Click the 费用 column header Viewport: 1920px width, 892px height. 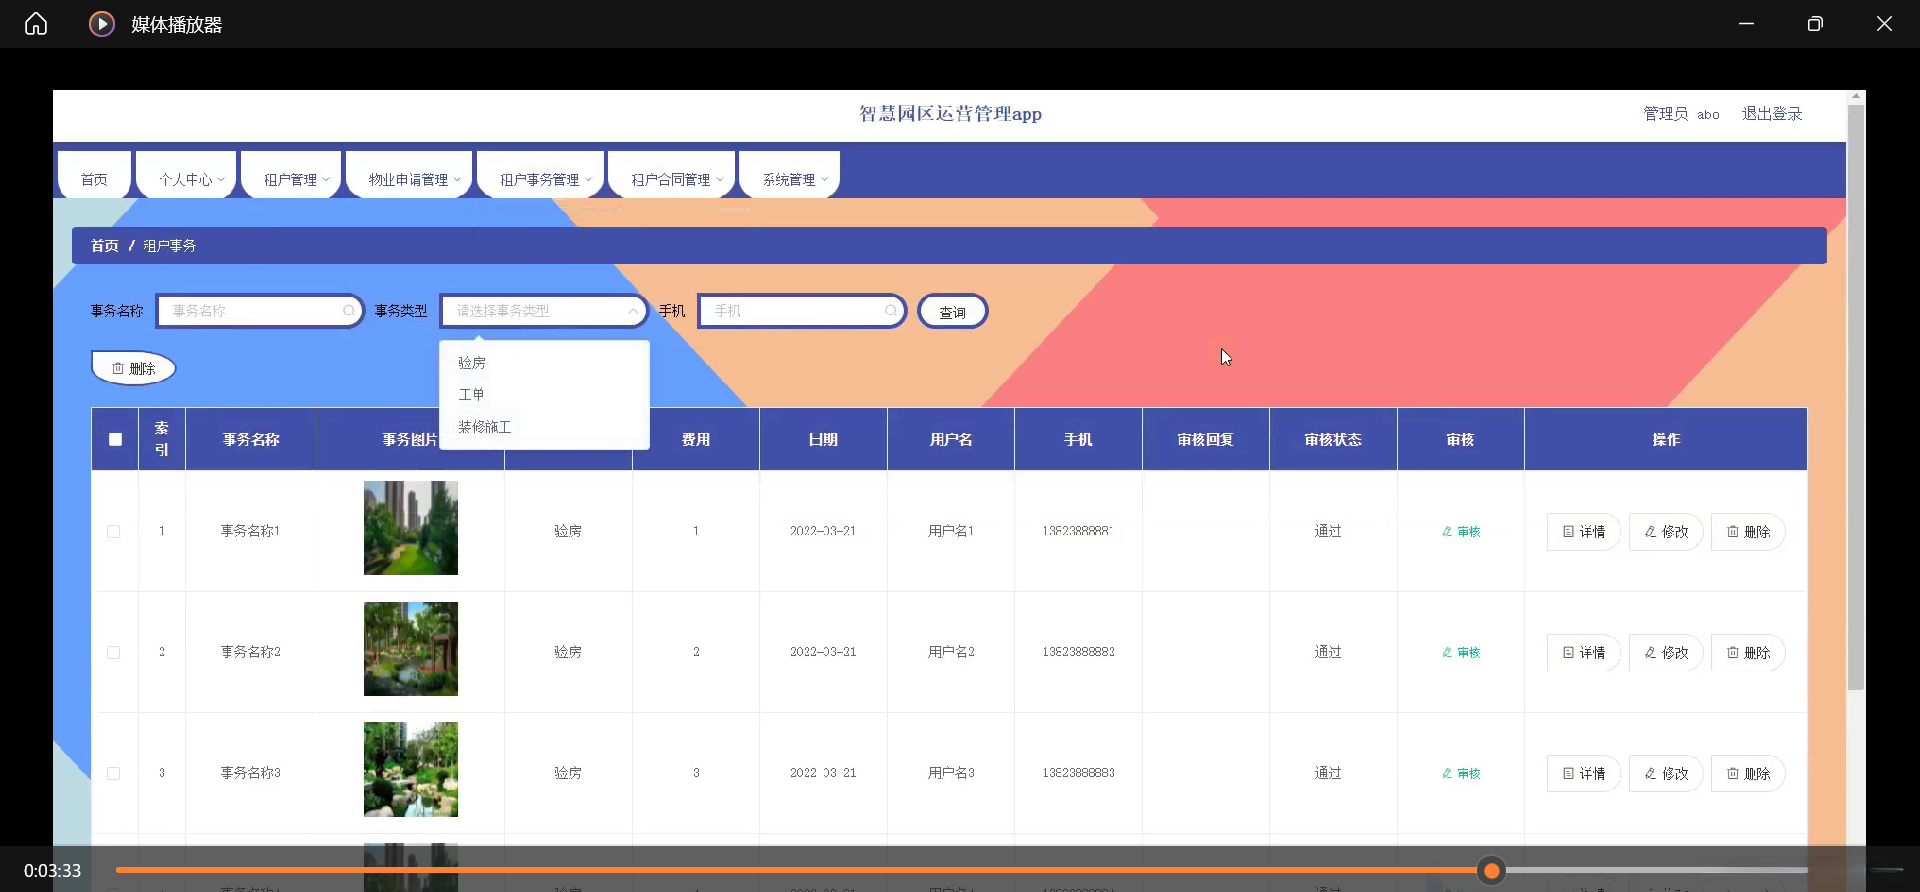[696, 439]
